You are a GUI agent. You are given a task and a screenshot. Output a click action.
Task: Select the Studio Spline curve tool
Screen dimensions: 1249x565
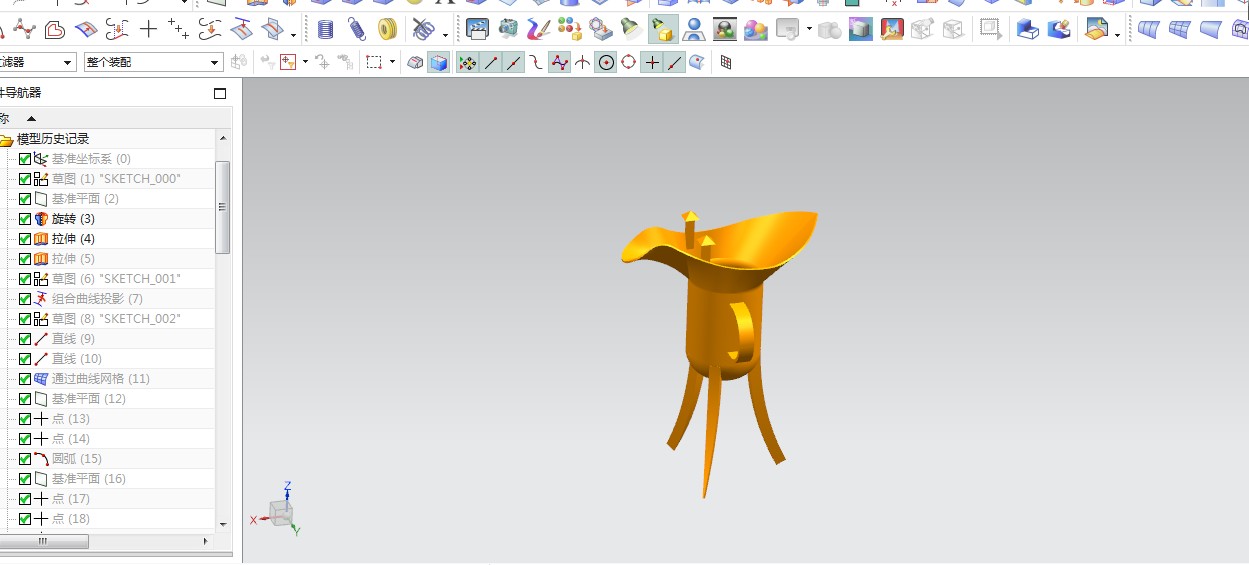pos(24,30)
